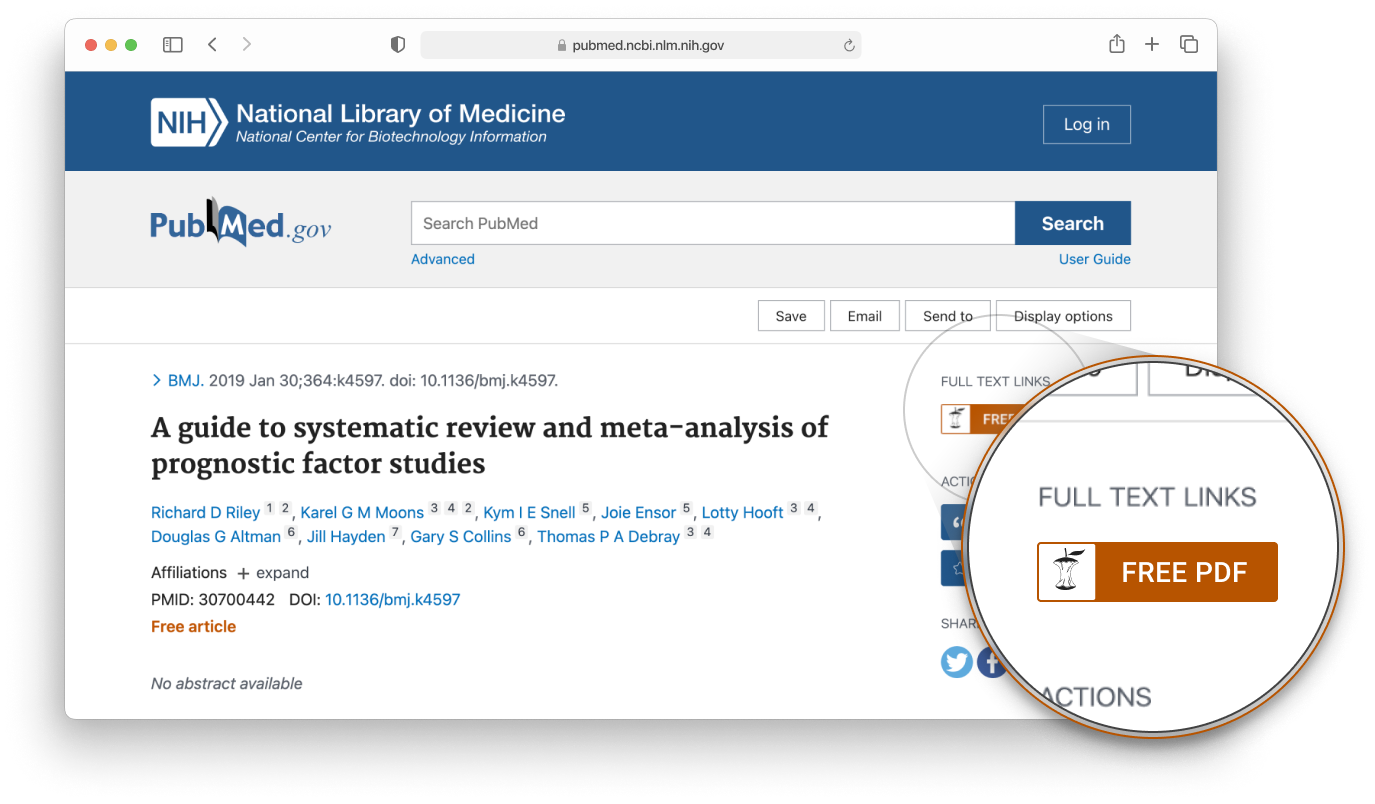Go forward with the right arrow

click(x=246, y=45)
